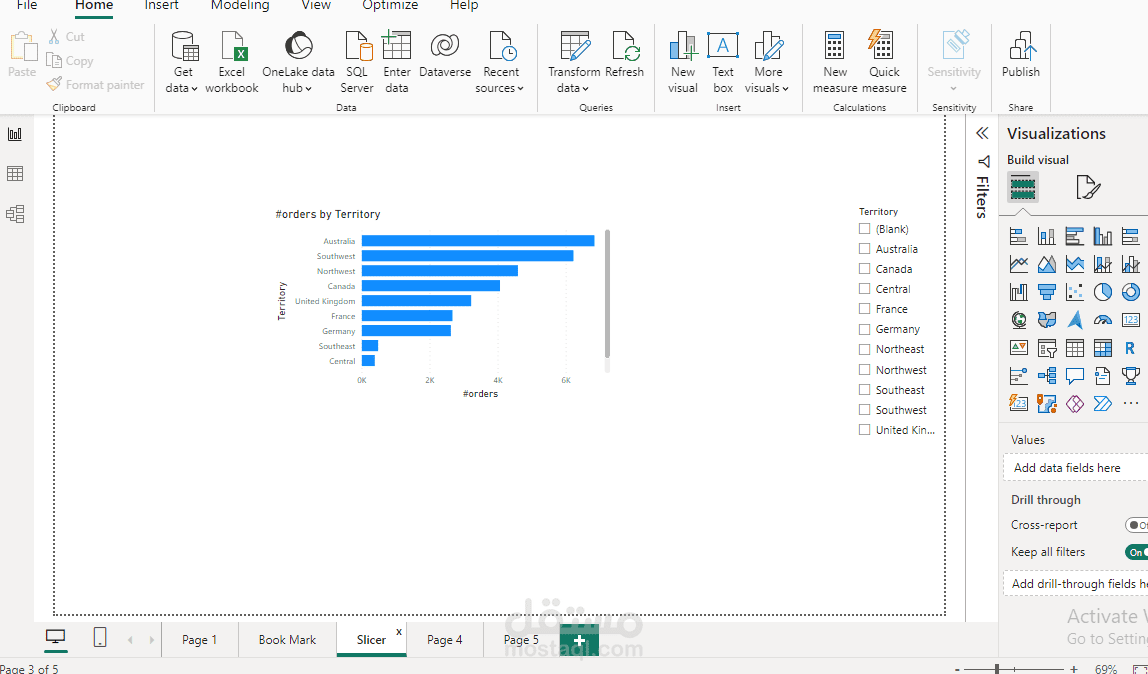Check the Germany slicer checkbox
This screenshot has width=1148, height=674.
[865, 329]
